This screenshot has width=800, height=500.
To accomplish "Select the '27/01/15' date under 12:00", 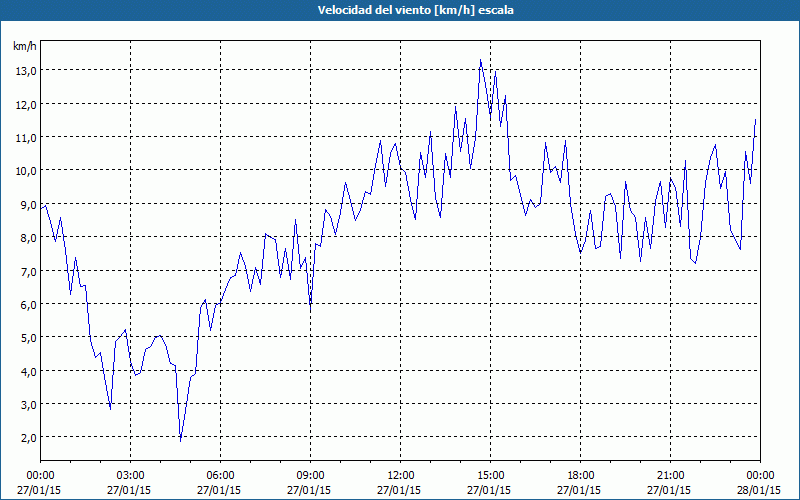I will click(399, 490).
